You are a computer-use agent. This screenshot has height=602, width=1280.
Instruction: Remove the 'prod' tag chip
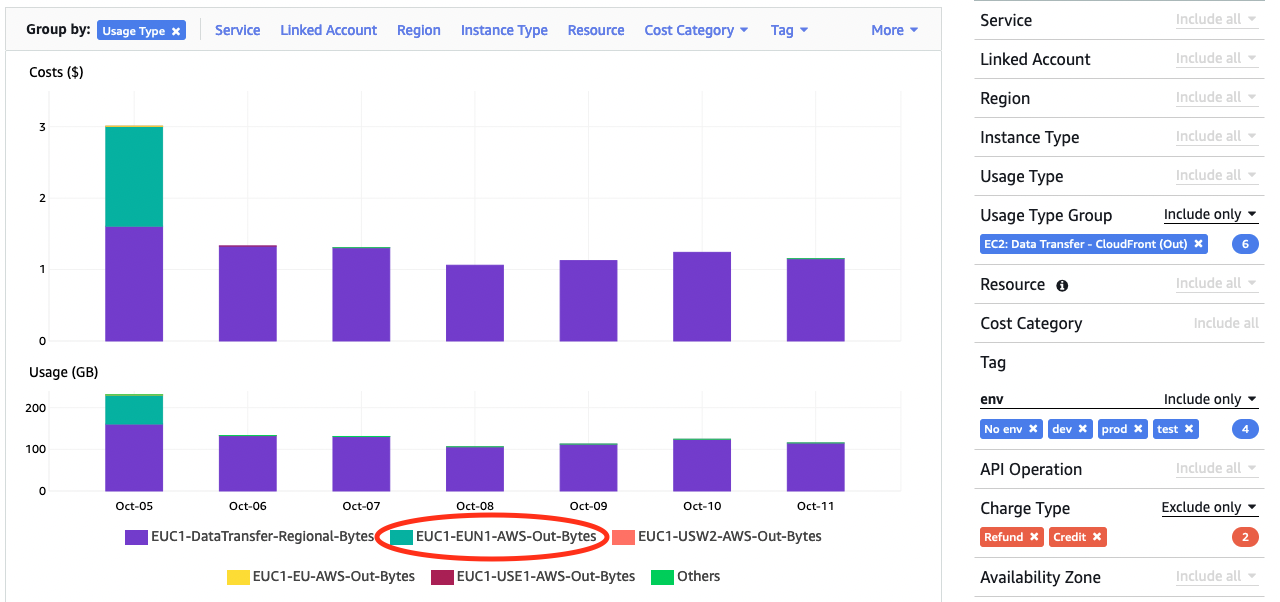click(1138, 429)
